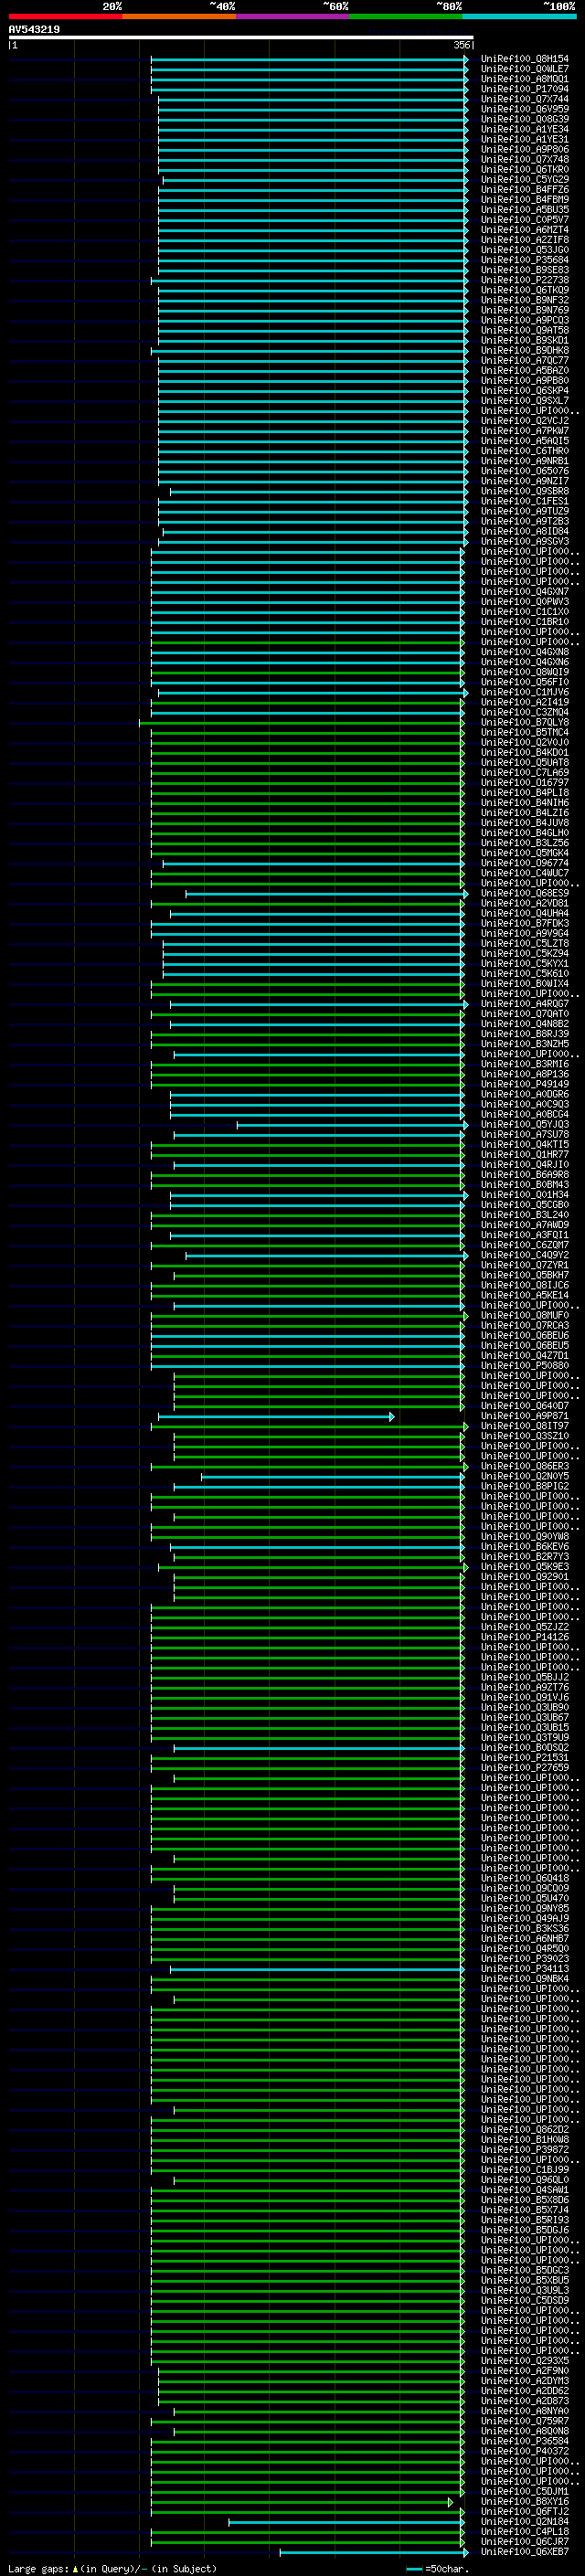585x2576 pixels.
Task: Click label UniRef100_B8XY16
Action: (x=524, y=2502)
